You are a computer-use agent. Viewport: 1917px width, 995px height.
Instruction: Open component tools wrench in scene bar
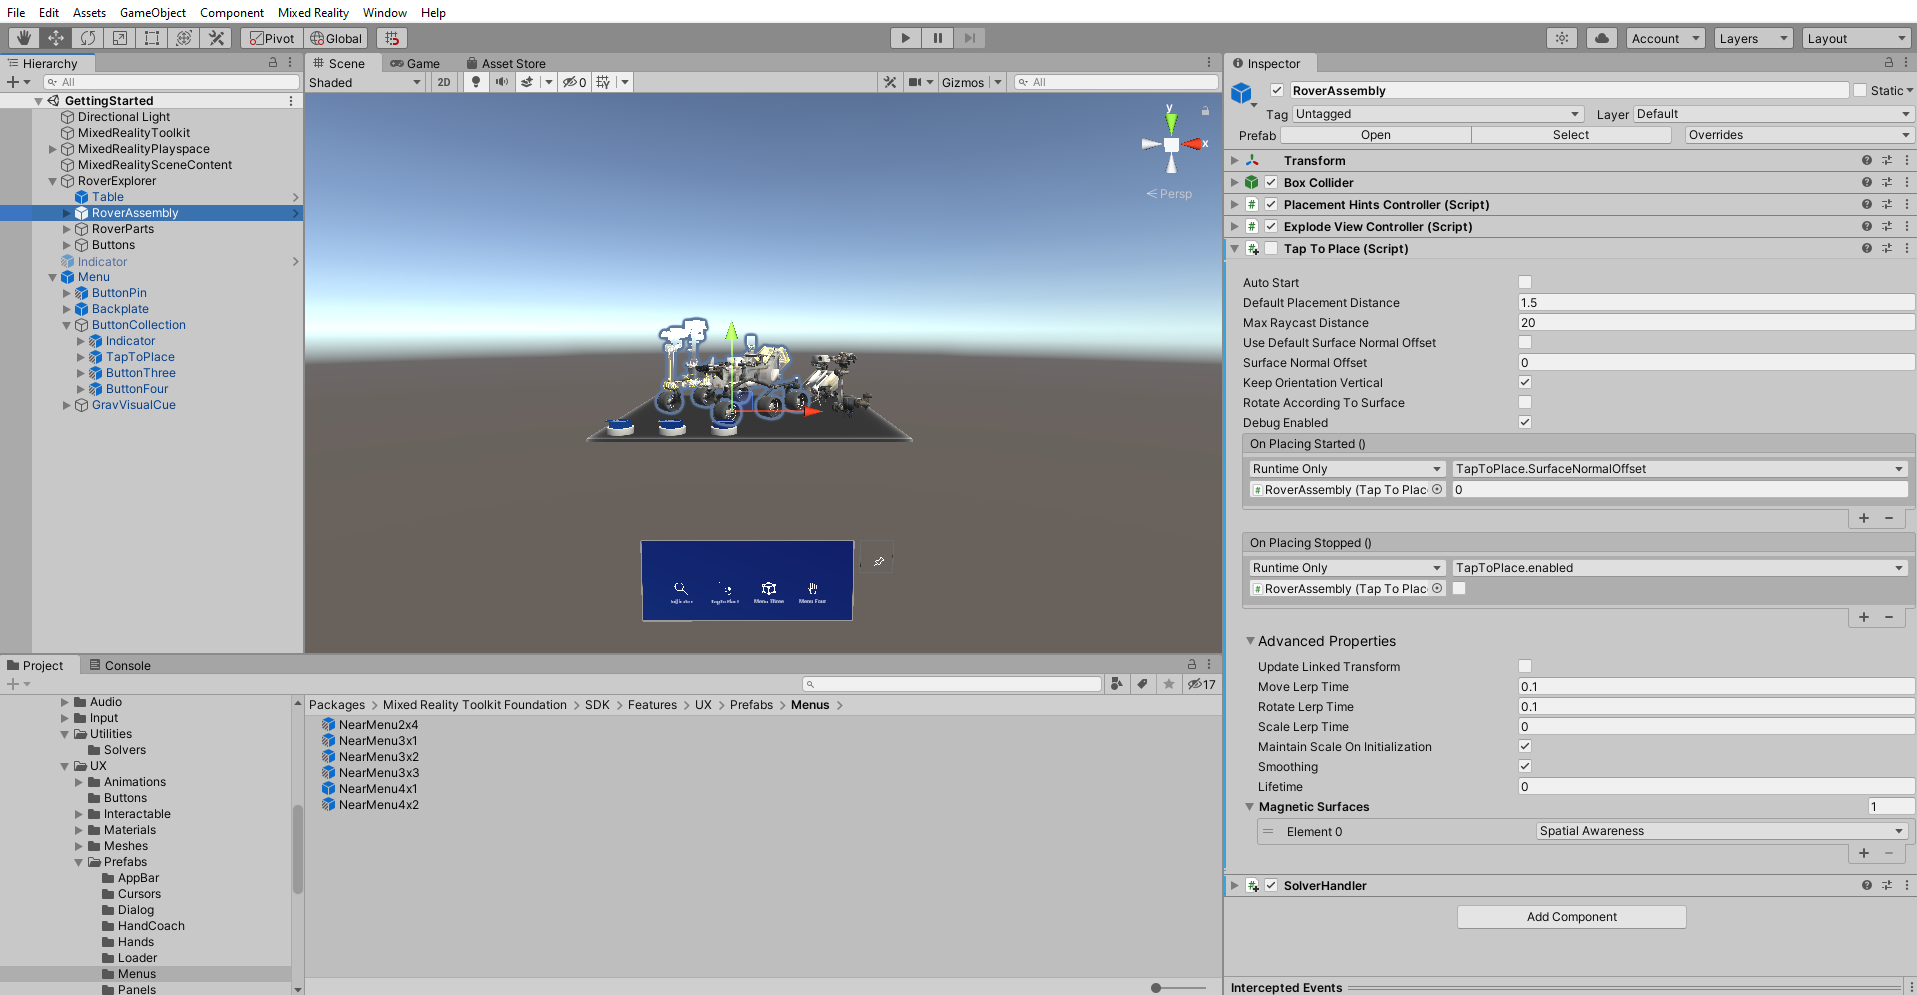[x=890, y=82]
